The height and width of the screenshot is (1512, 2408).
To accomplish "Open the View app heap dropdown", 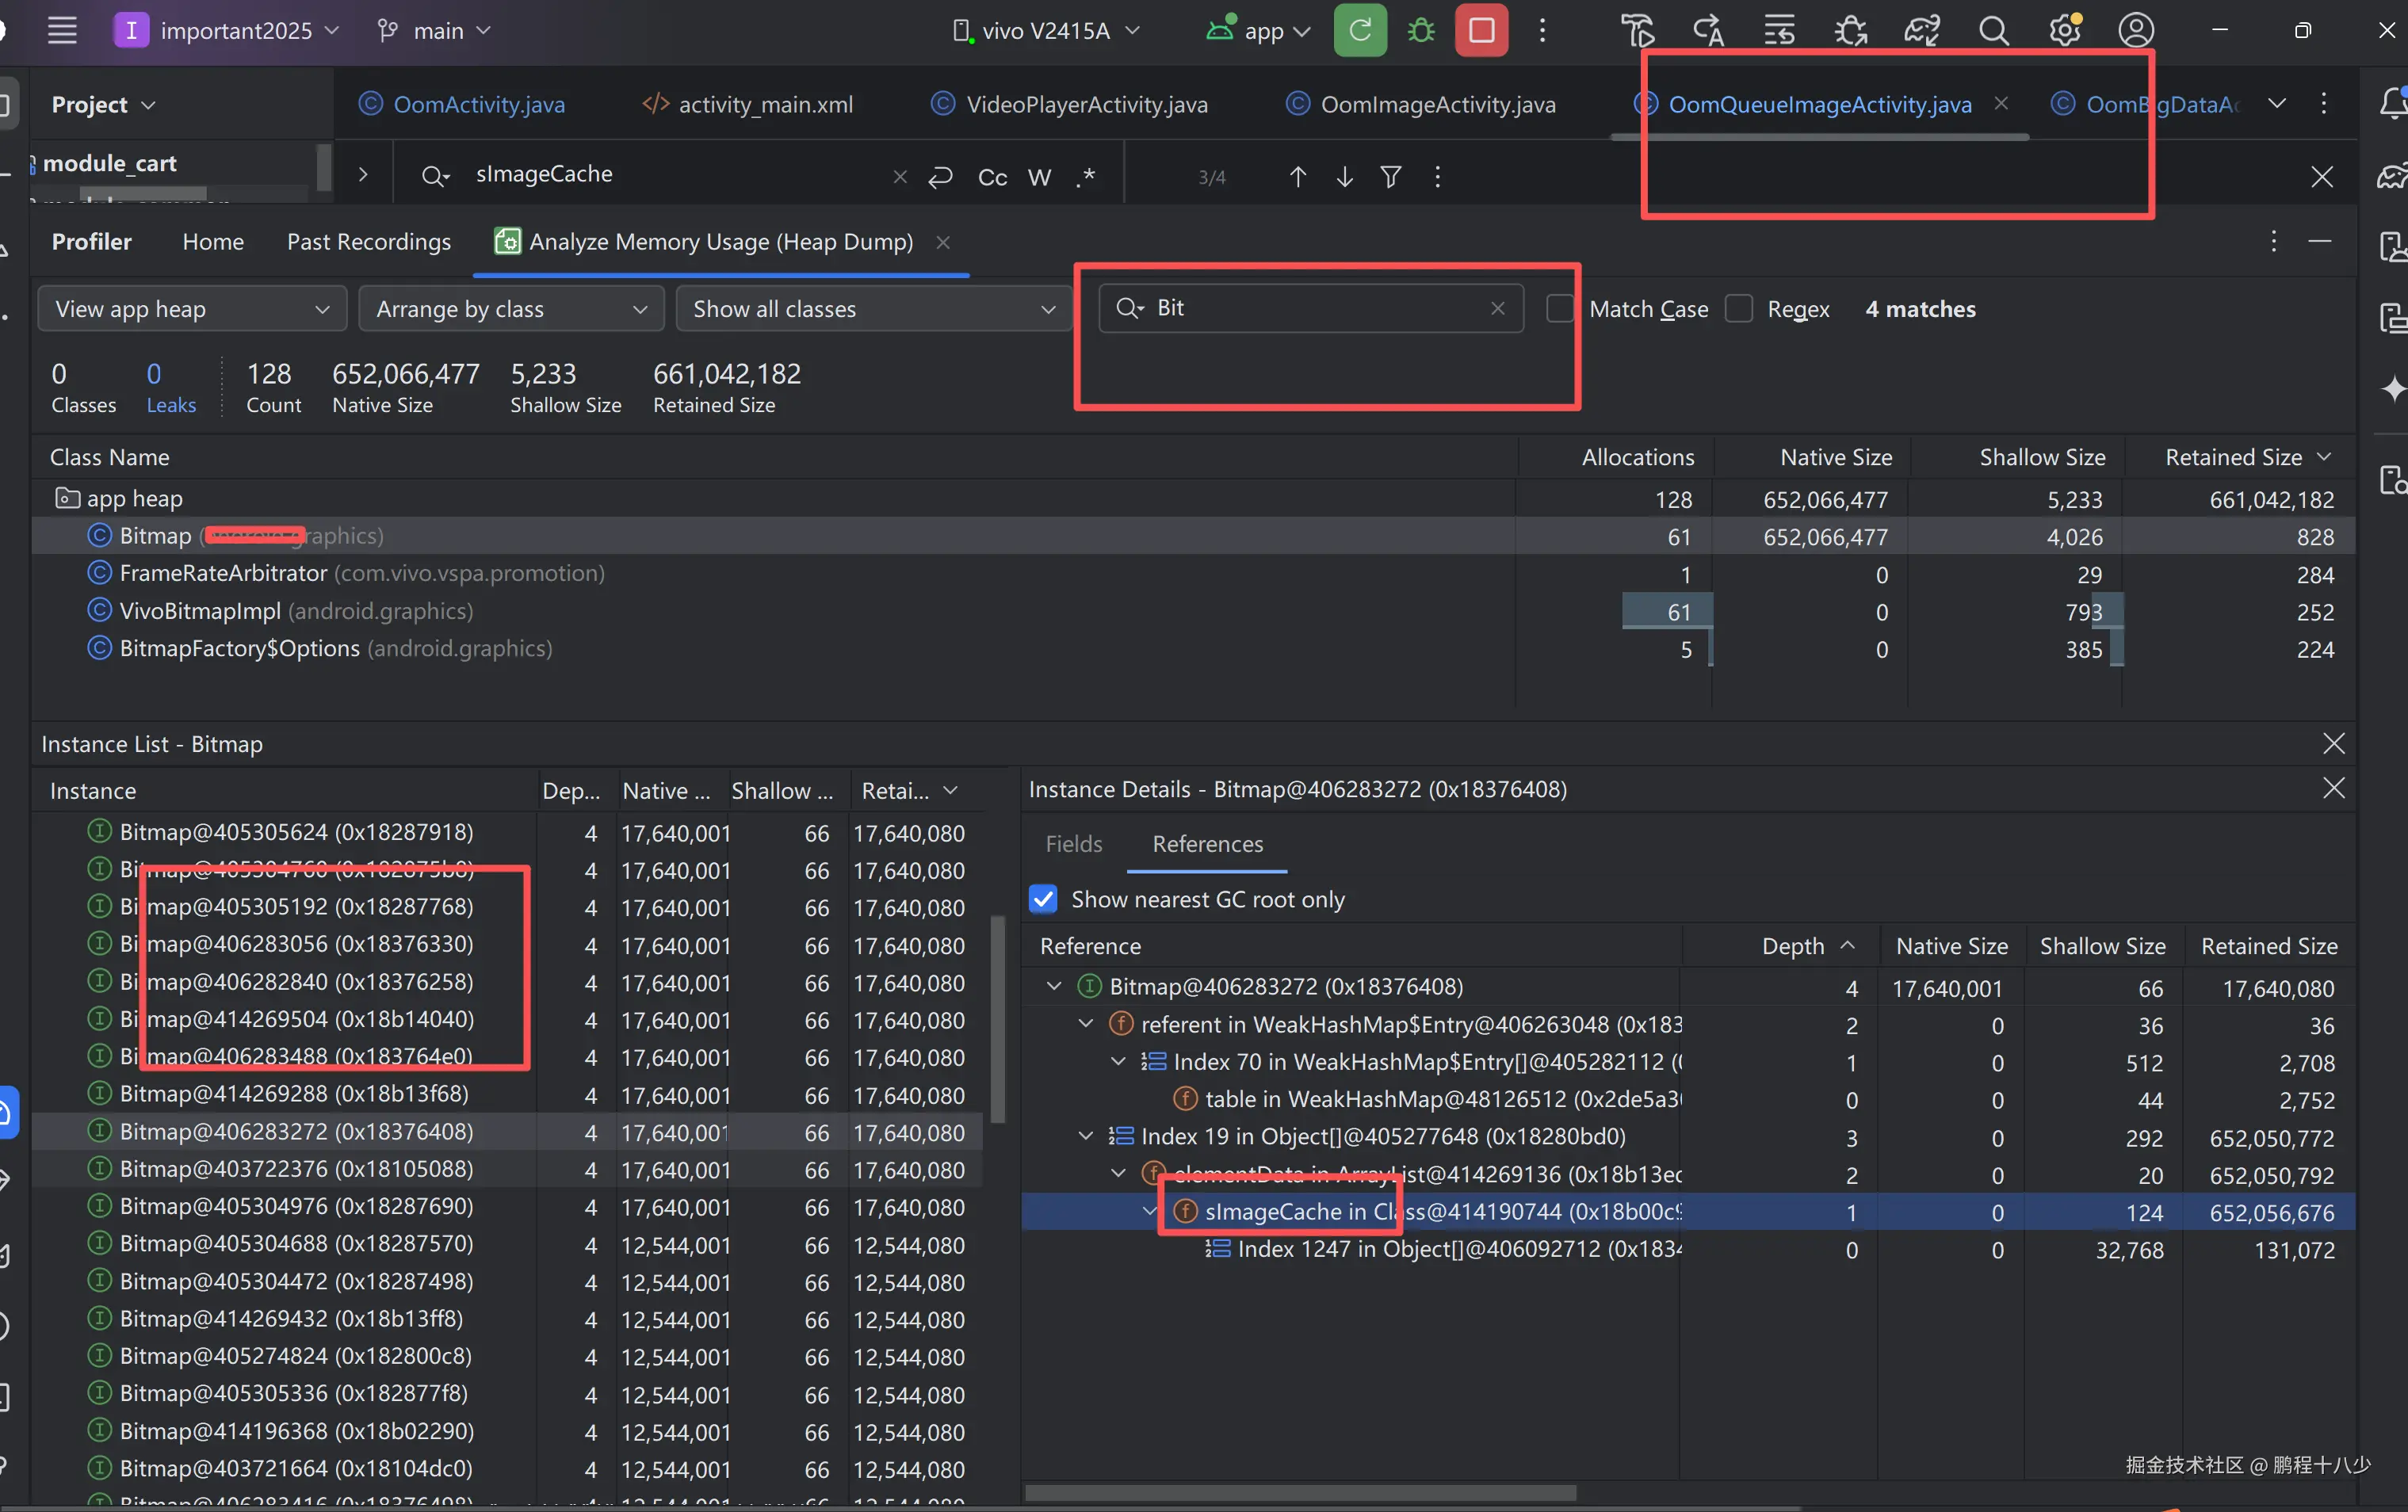I will [192, 309].
